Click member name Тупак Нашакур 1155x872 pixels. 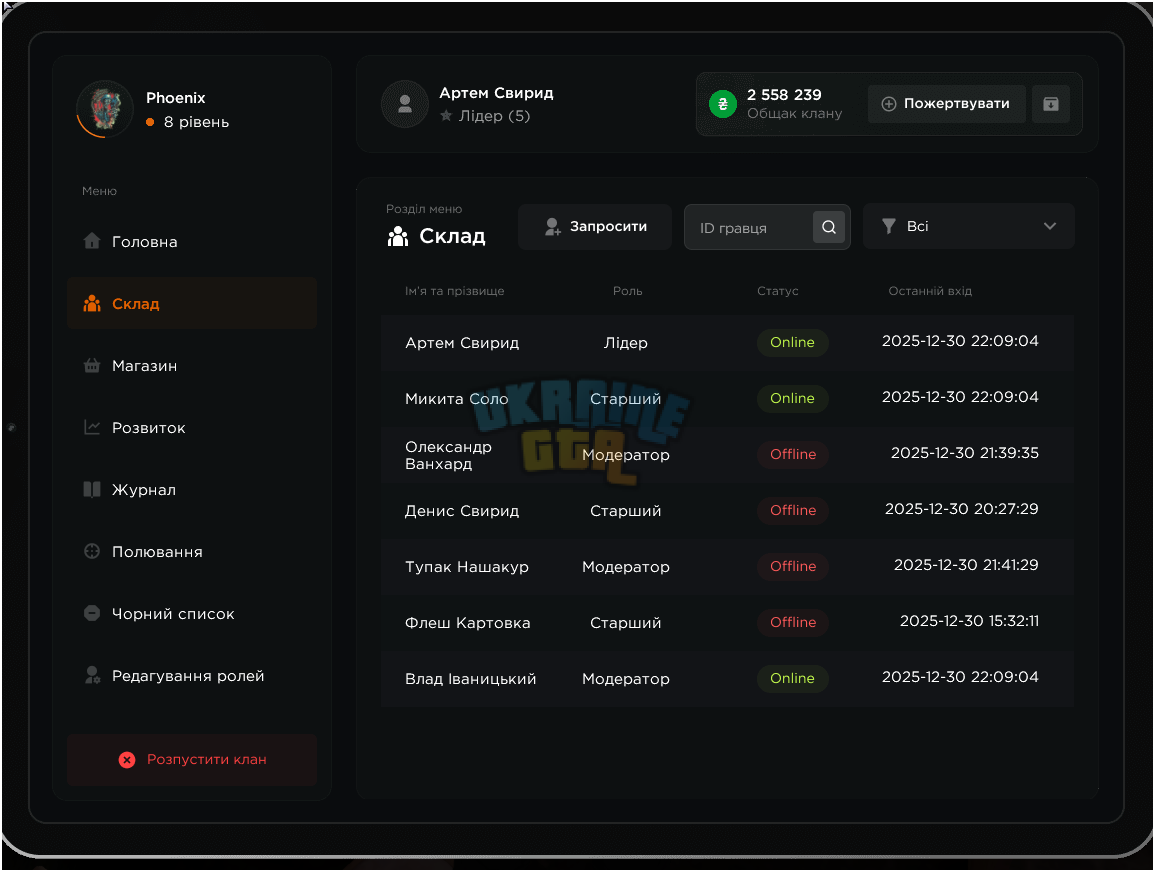[467, 567]
